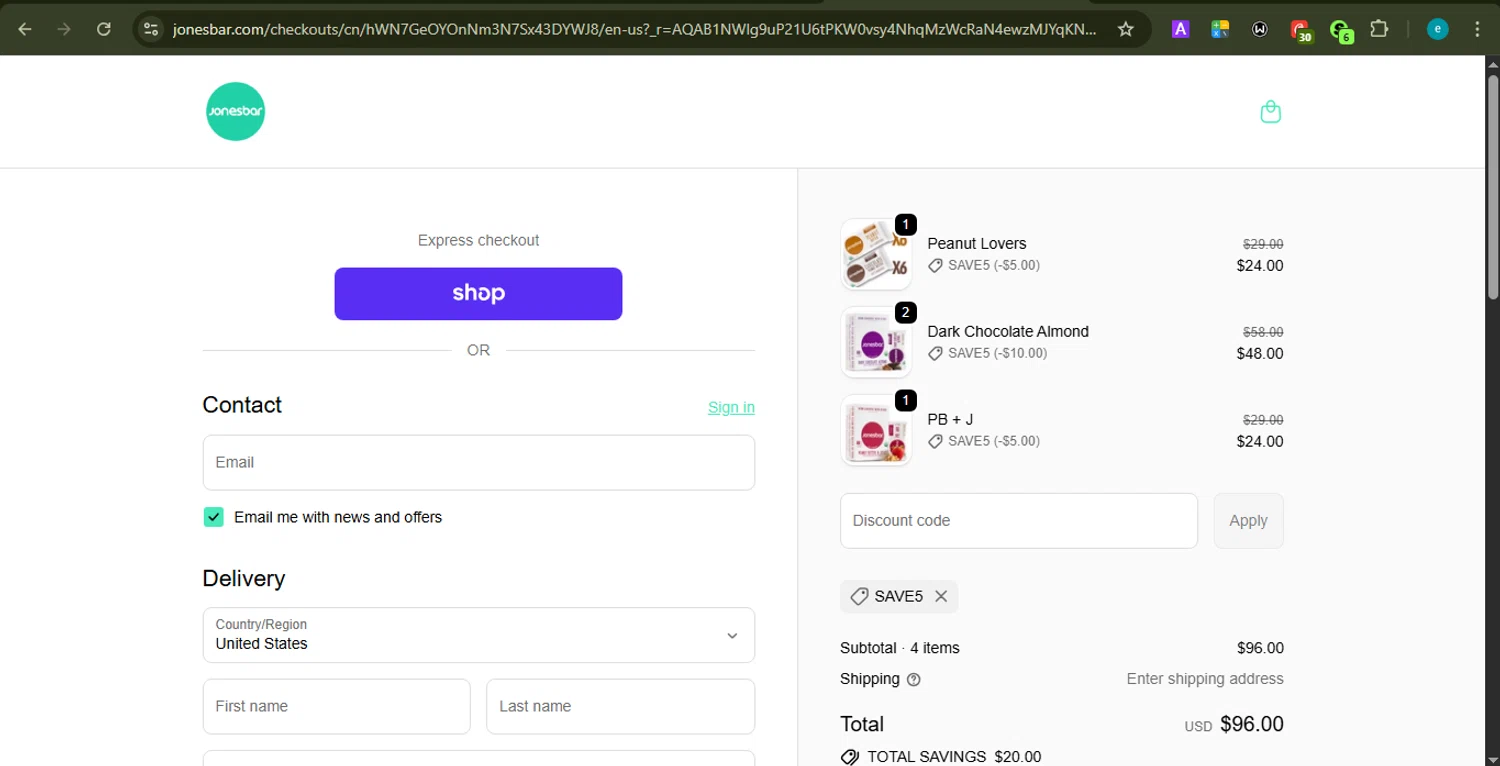
Task: Click the browser back arrow
Action: click(25, 29)
